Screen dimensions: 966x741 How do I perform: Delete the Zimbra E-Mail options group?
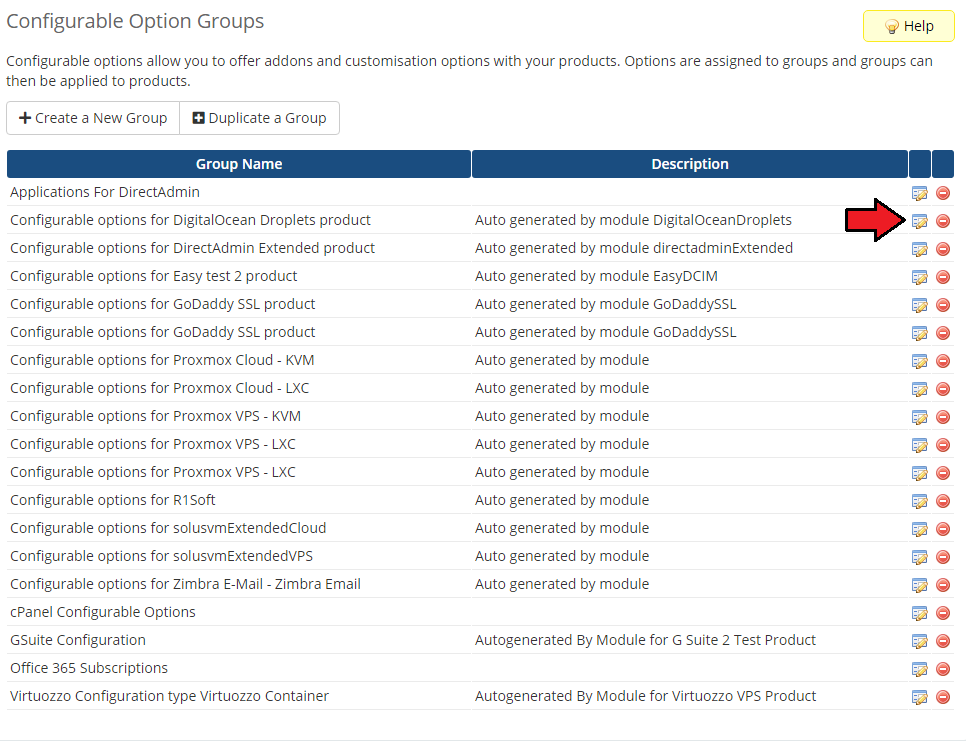click(x=943, y=585)
